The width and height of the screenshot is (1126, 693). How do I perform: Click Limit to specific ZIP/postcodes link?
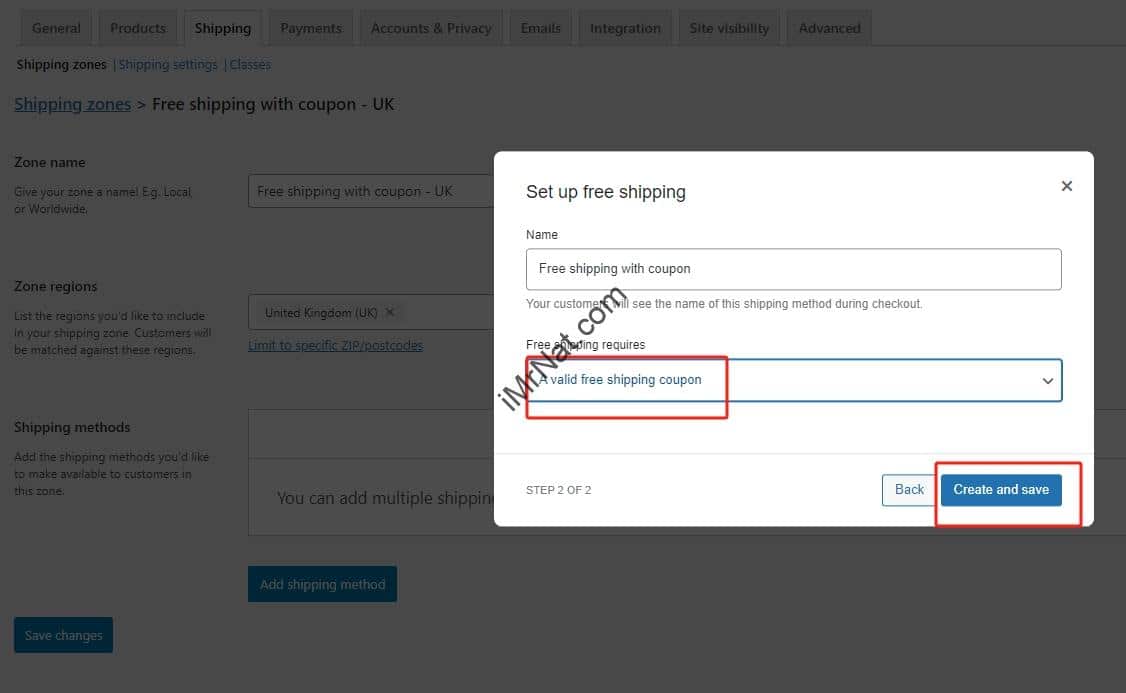click(x=335, y=345)
